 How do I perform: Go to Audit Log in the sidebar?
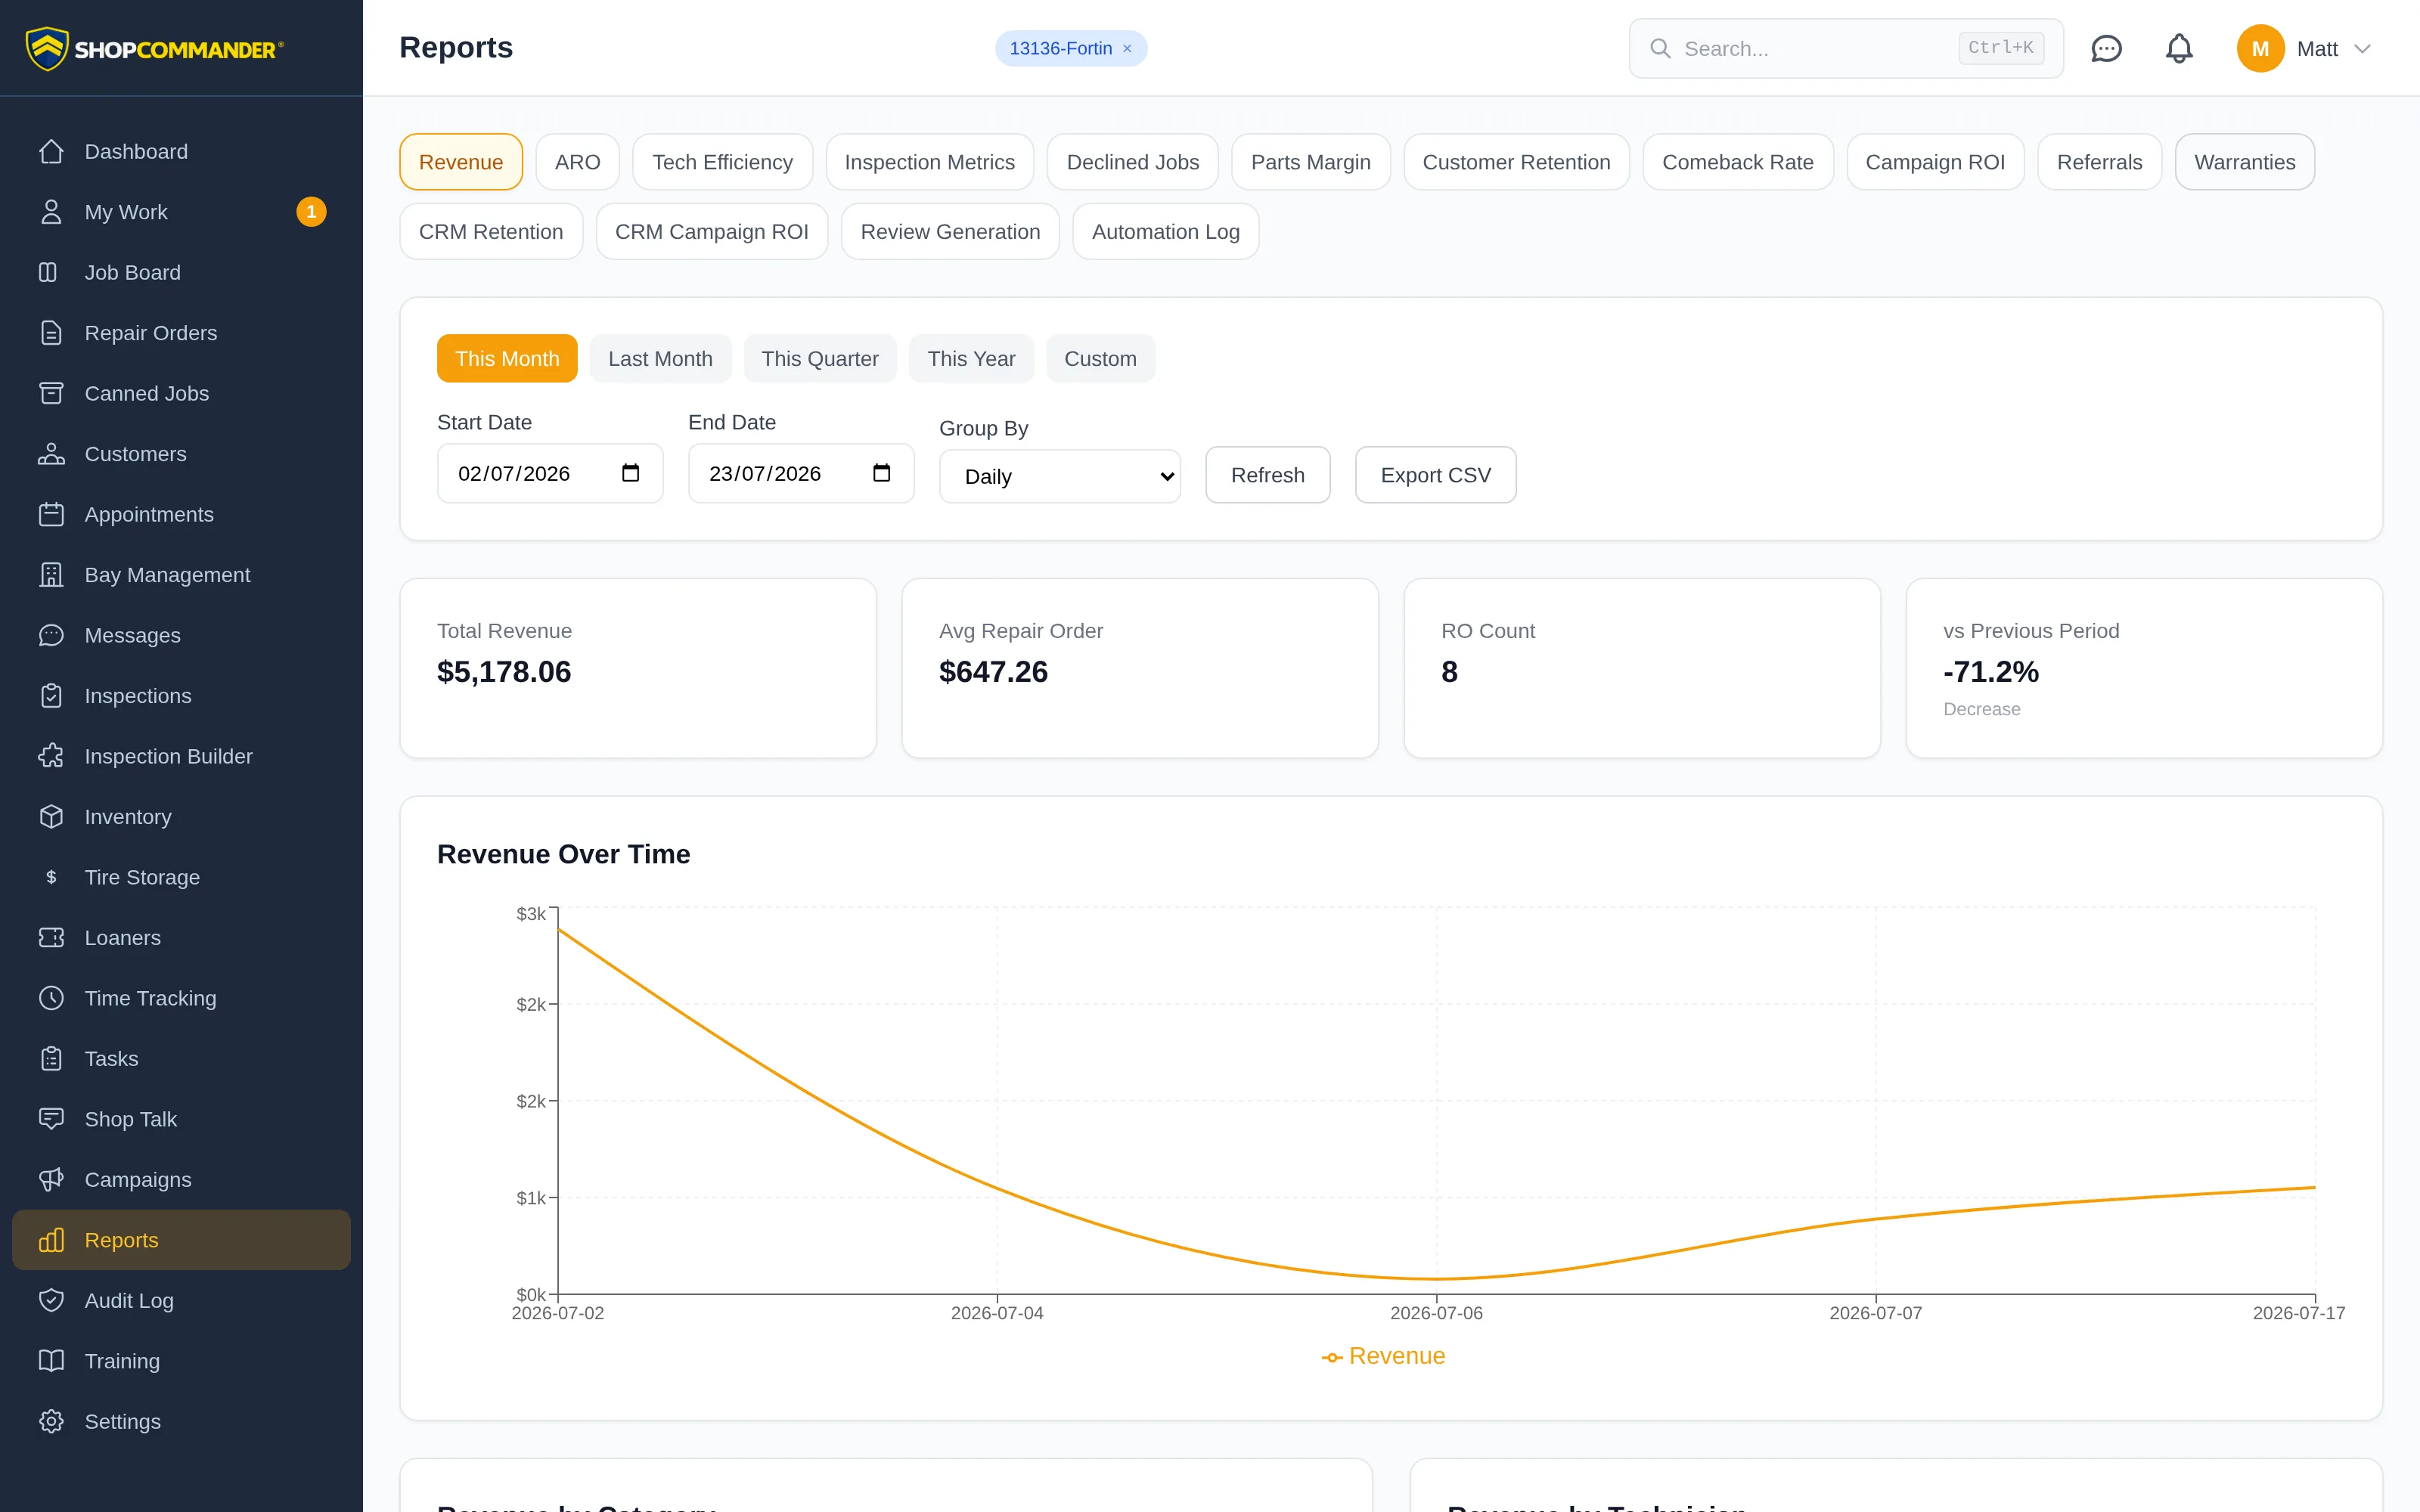[x=181, y=1301]
